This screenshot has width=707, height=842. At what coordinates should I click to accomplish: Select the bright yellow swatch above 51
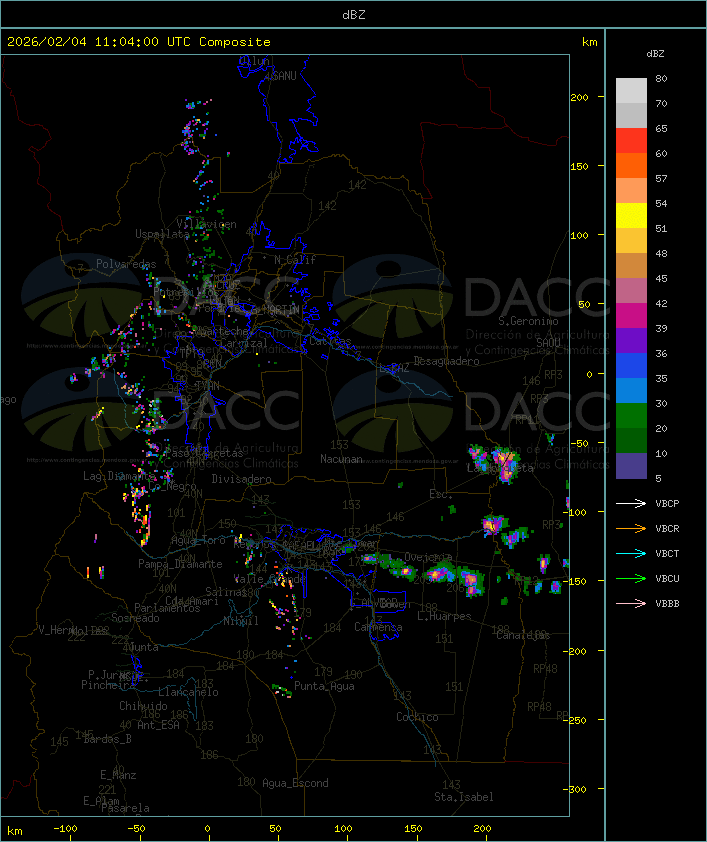pyautogui.click(x=631, y=215)
